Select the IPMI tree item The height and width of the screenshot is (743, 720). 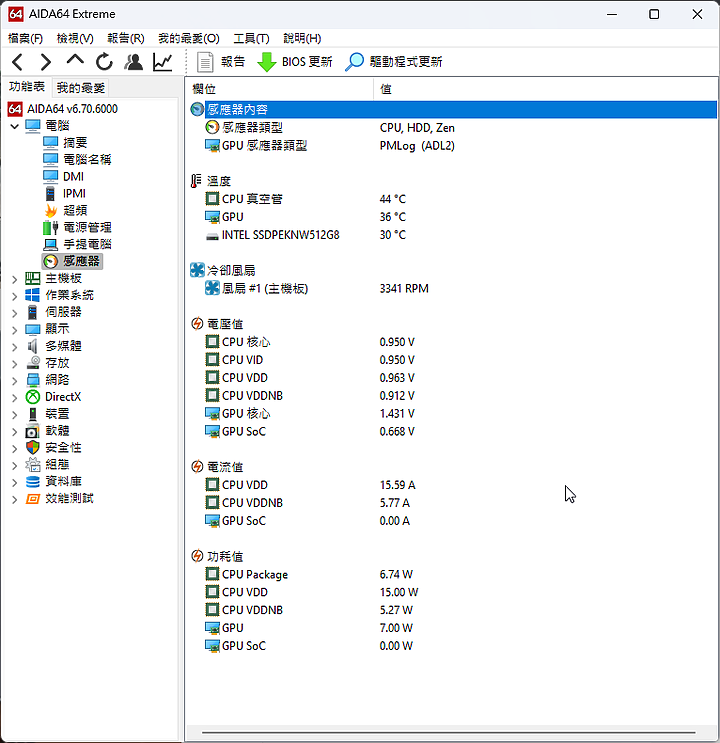pos(64,193)
